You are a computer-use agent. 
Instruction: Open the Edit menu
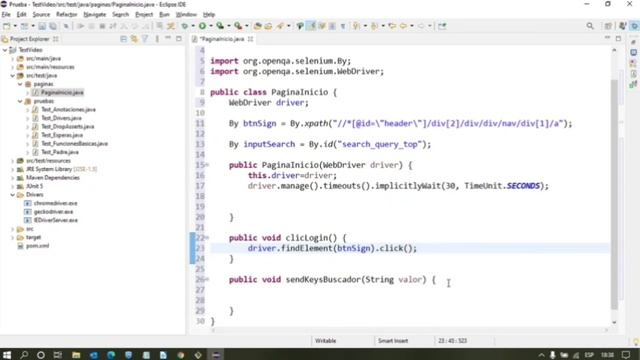(21, 14)
